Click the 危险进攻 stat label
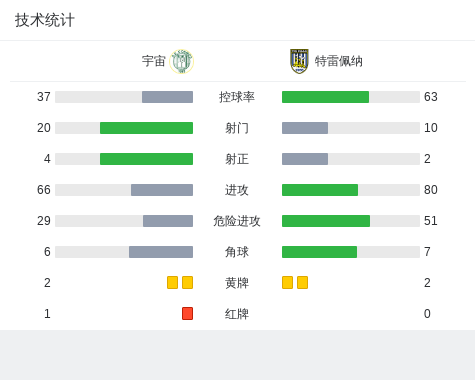The height and width of the screenshot is (380, 475). 237,221
